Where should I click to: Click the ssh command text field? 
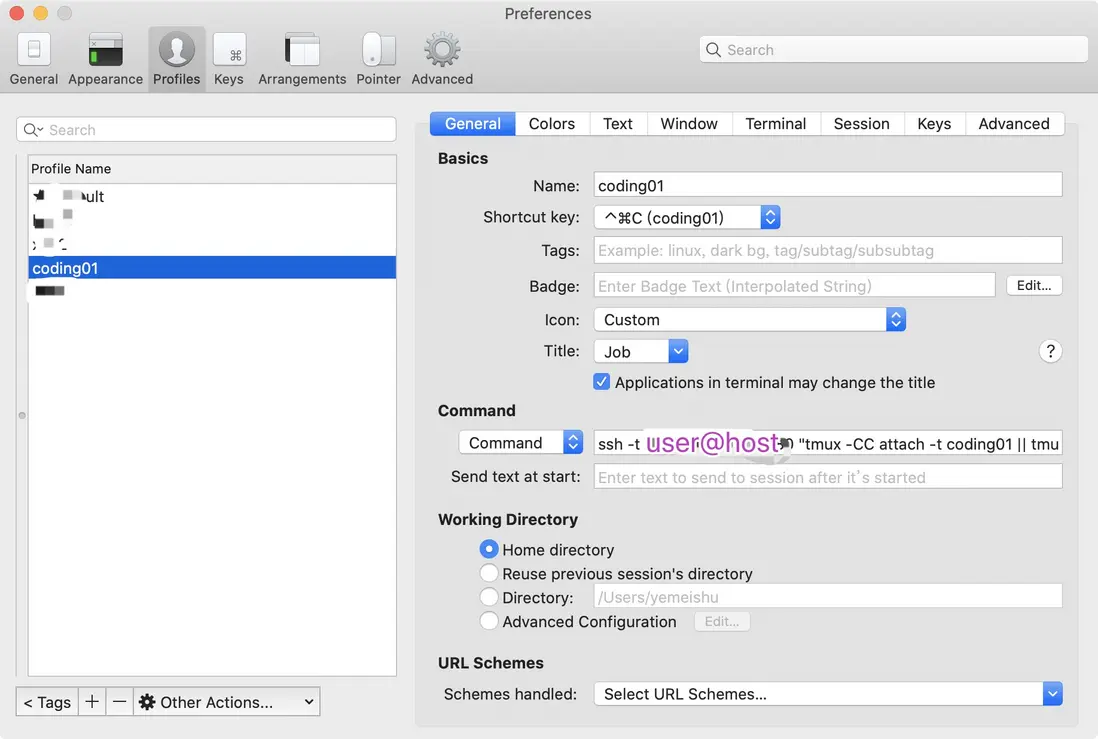point(828,443)
